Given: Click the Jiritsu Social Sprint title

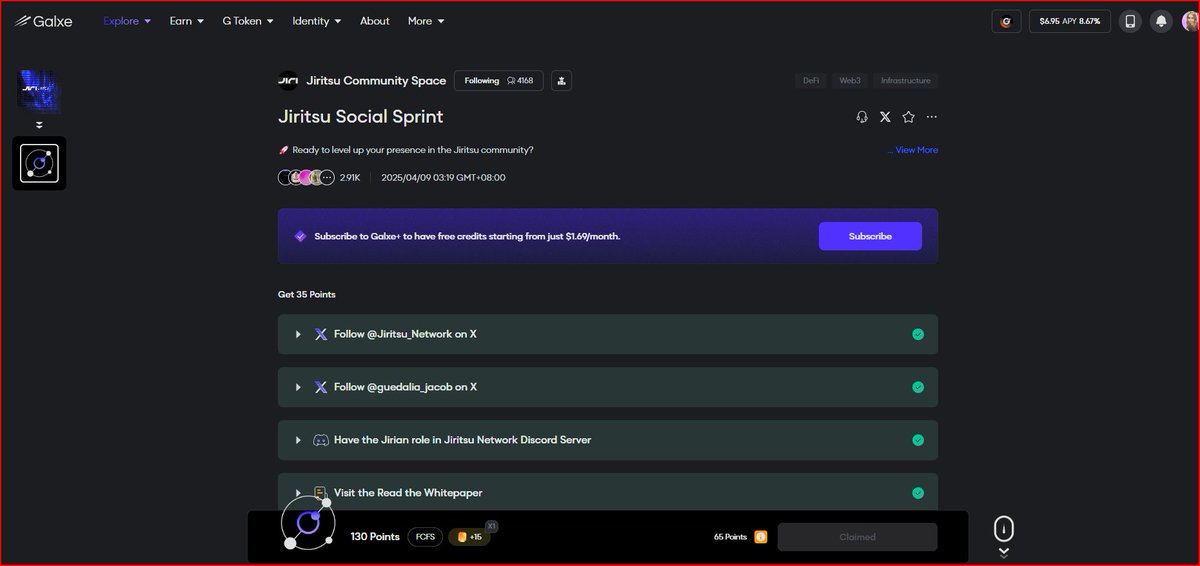Looking at the screenshot, I should pyautogui.click(x=361, y=117).
